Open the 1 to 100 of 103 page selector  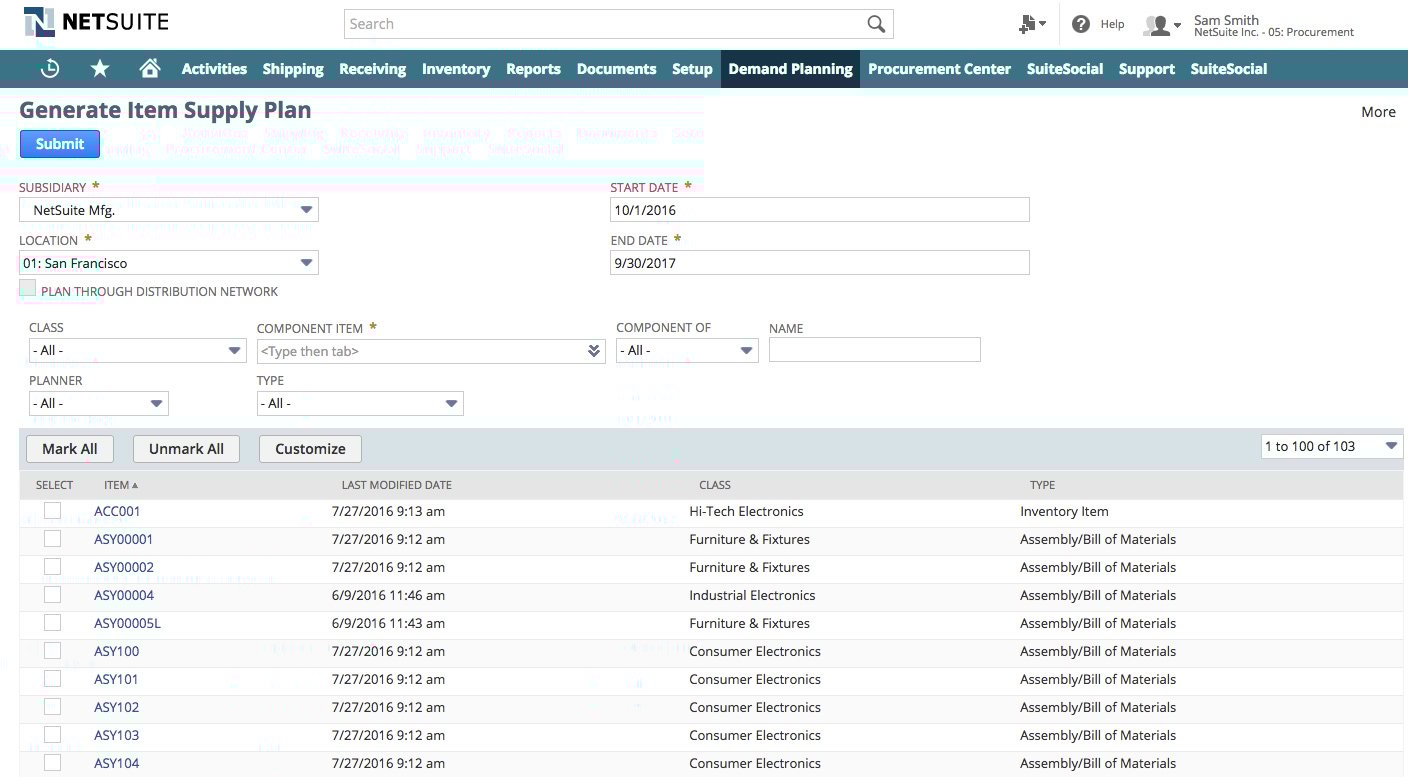[1332, 447]
